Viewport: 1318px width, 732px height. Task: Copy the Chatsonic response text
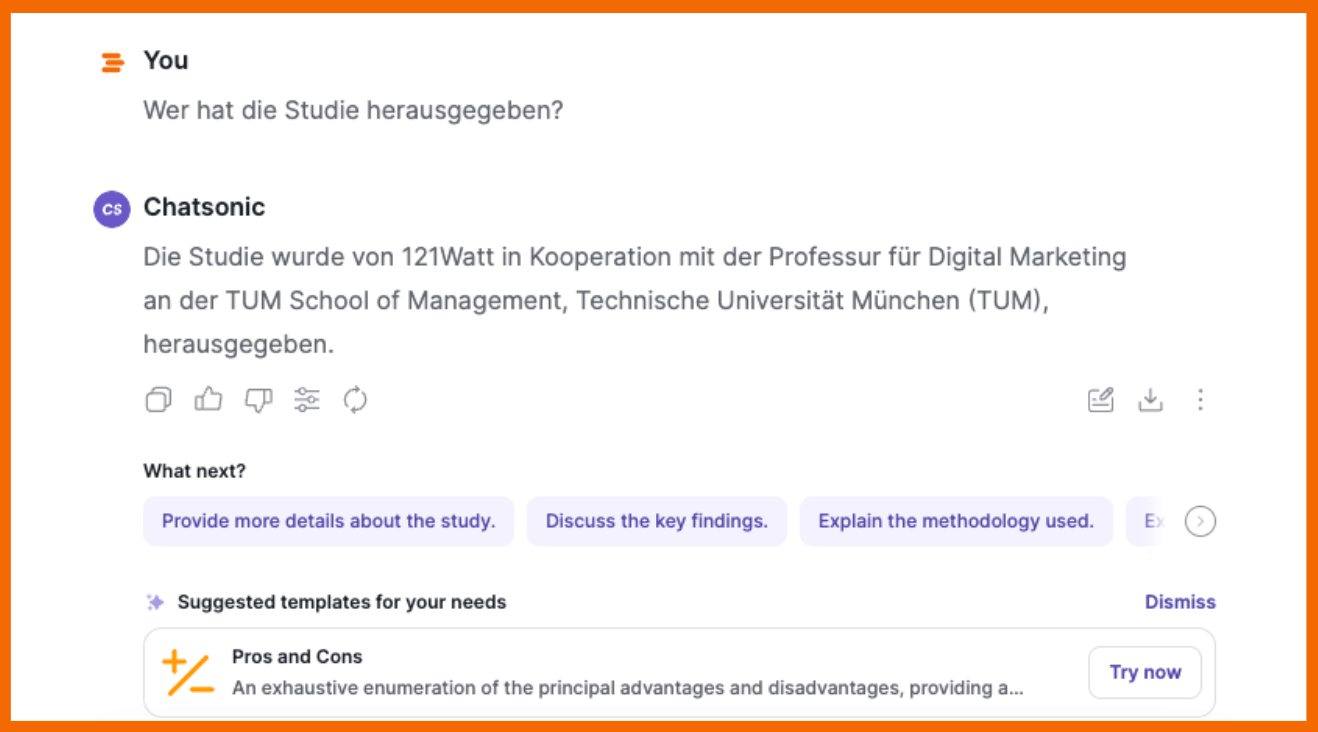(x=158, y=400)
